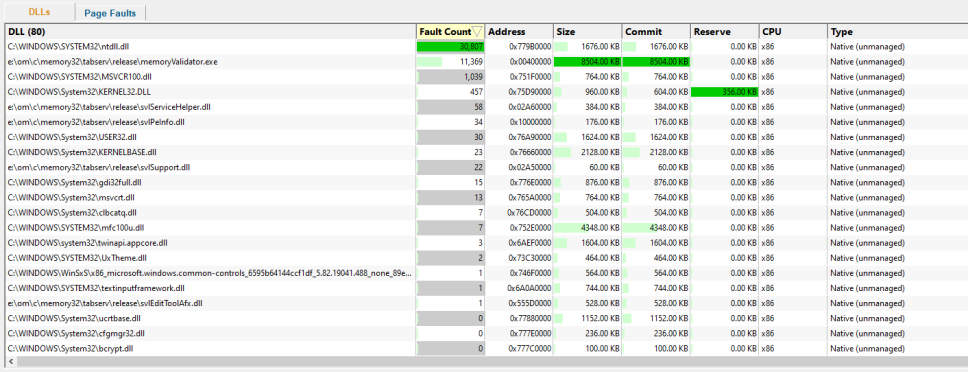Sort by the DLL (80) column header
This screenshot has width=968, height=372.
click(211, 32)
